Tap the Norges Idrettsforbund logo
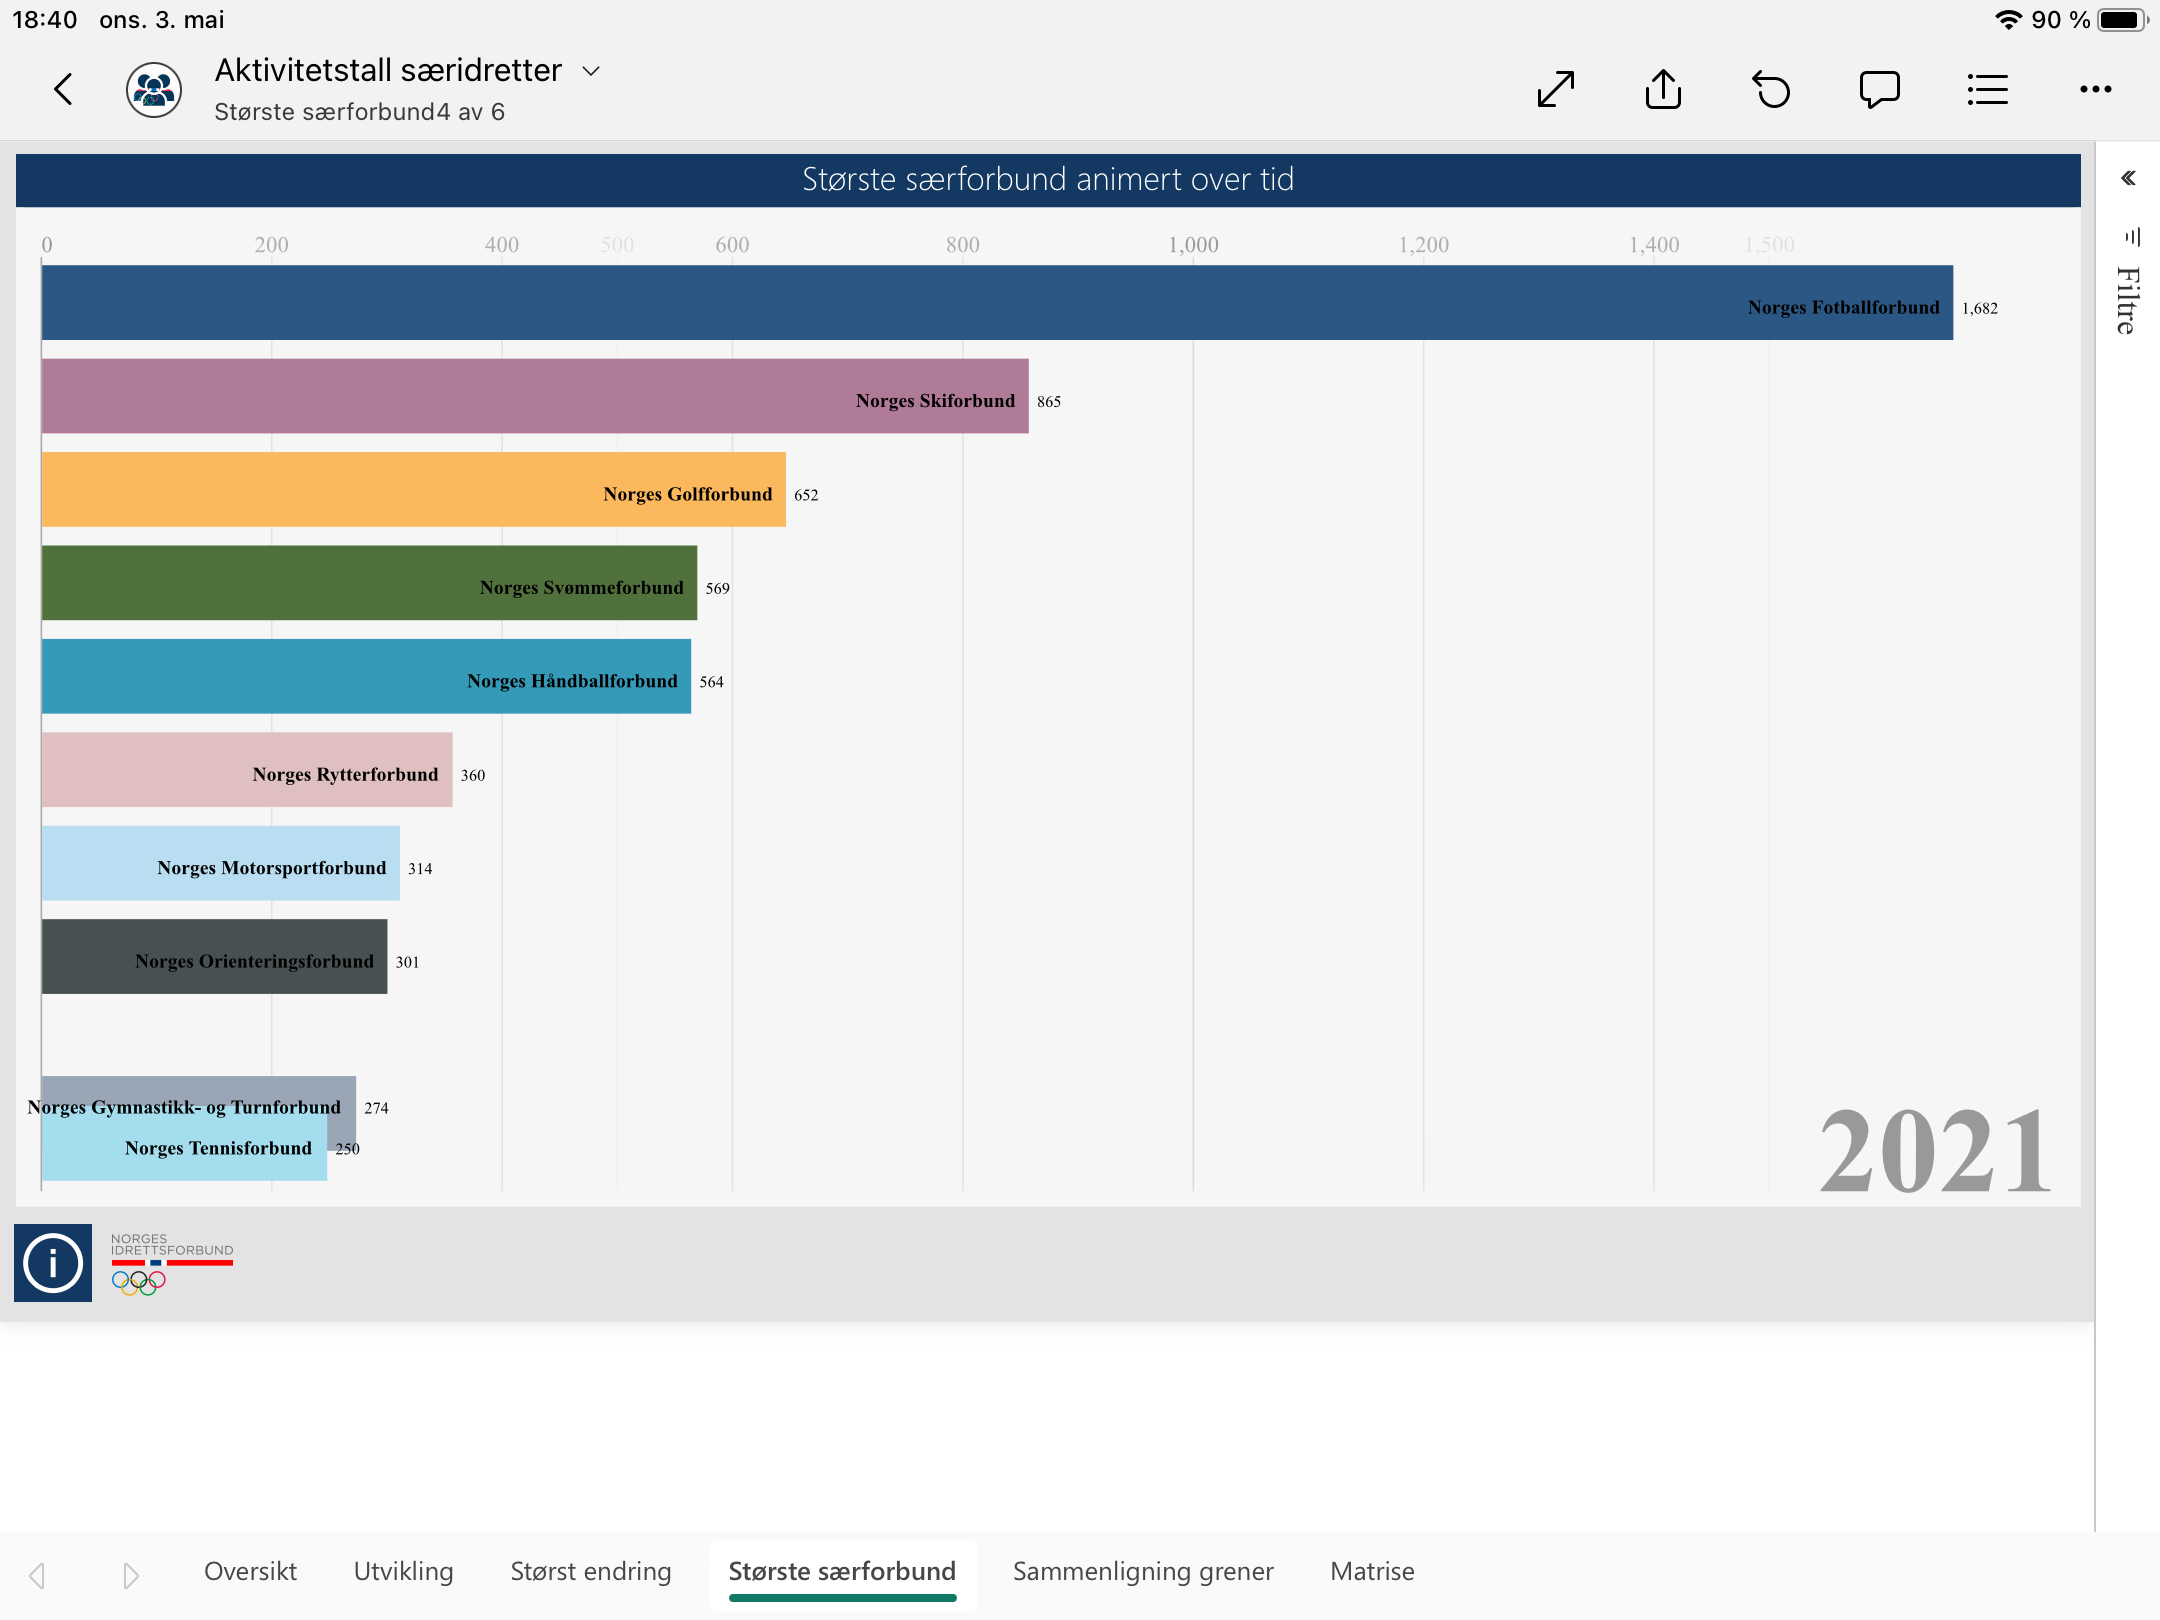2160x1620 pixels. pos(172,1264)
